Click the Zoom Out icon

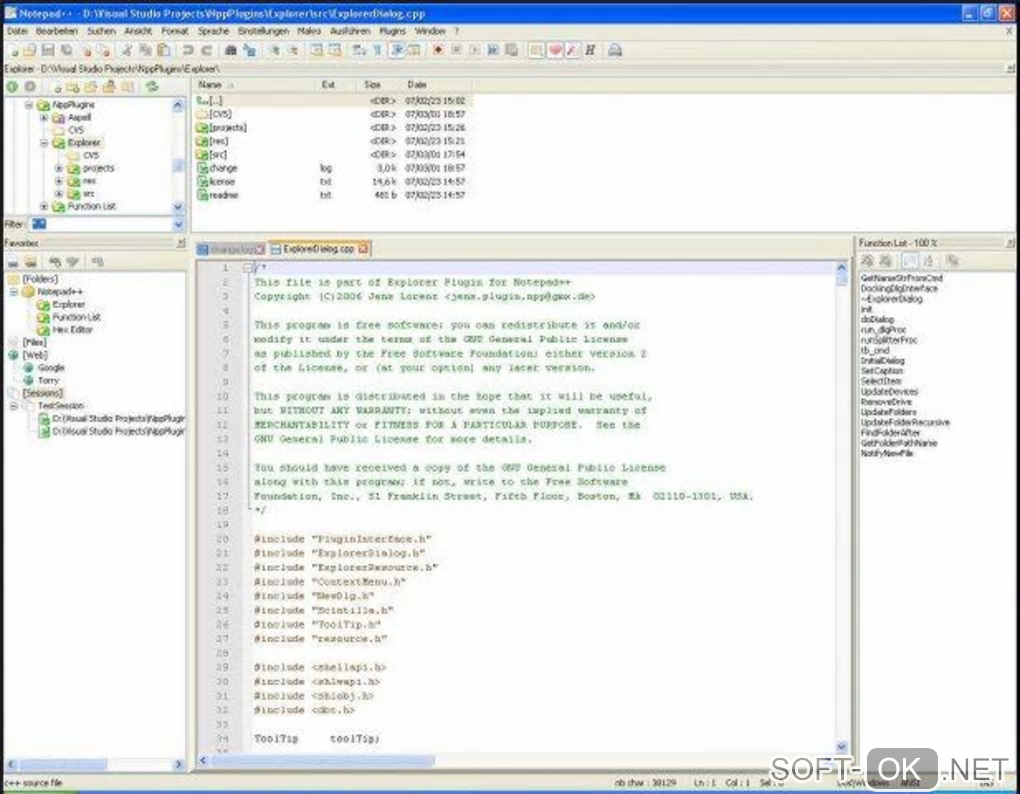[x=293, y=50]
